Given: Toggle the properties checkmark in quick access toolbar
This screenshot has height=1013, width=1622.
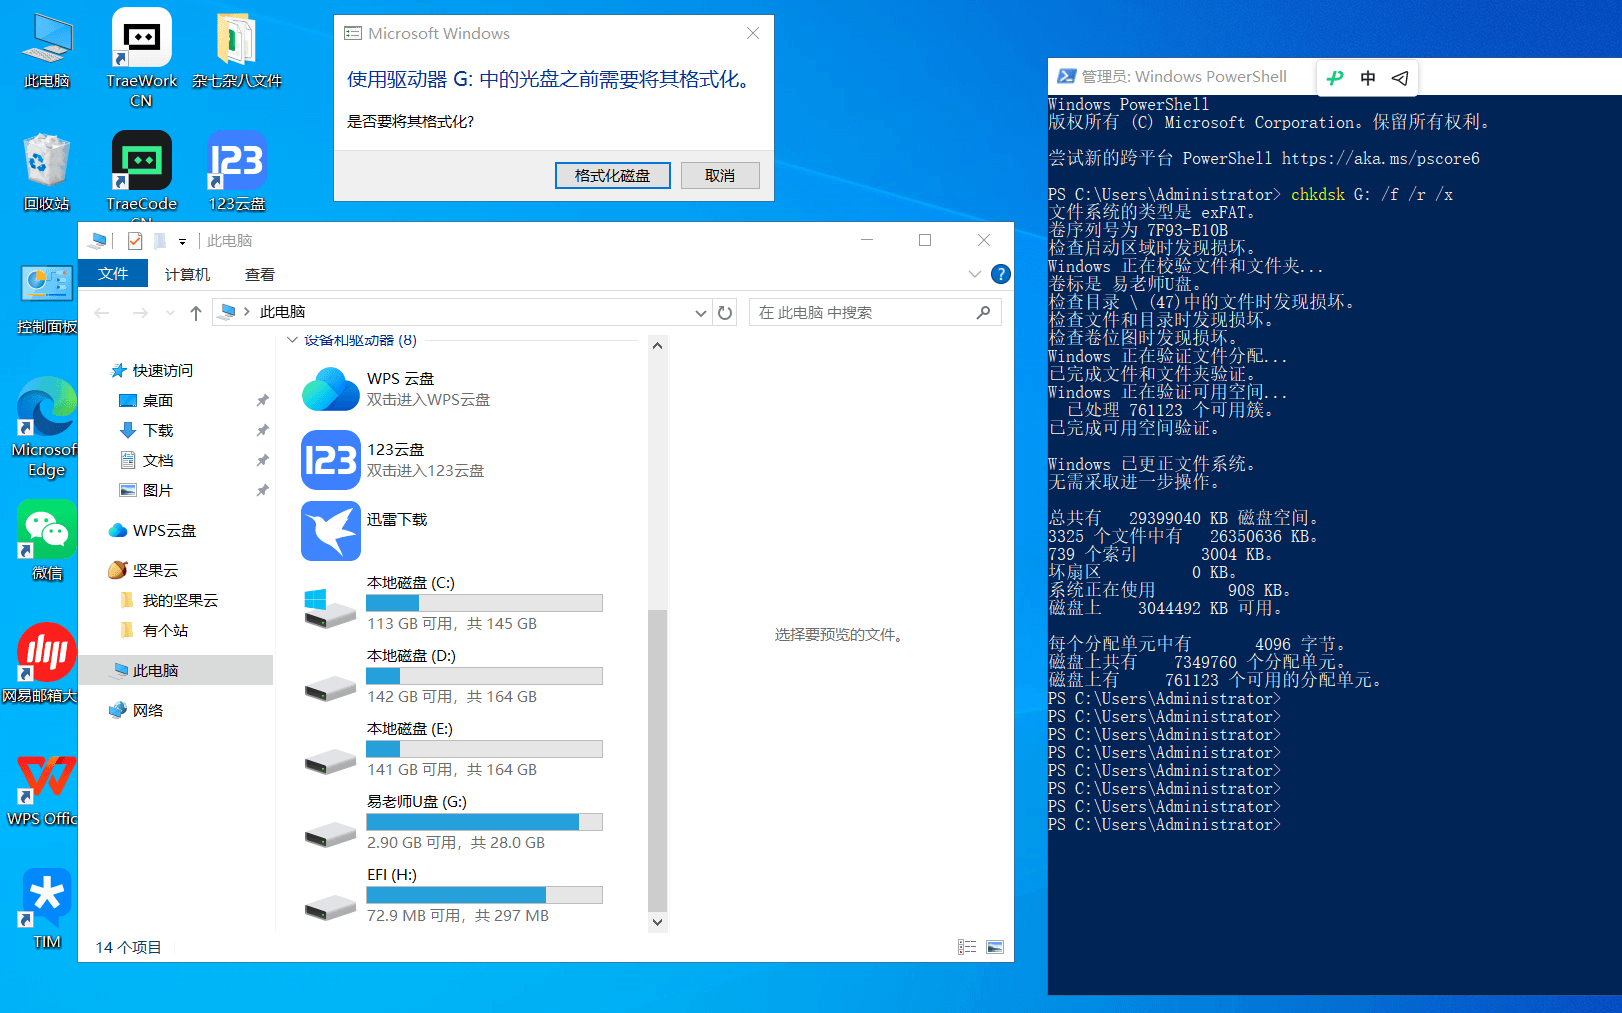Looking at the screenshot, I should (135, 241).
